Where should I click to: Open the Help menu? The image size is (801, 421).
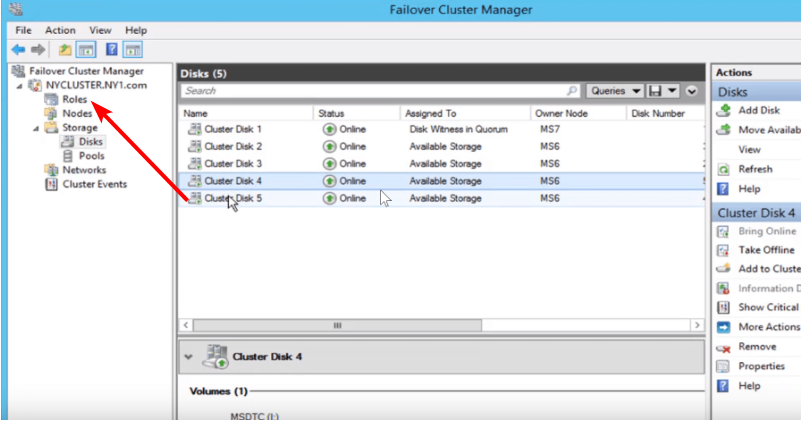coord(136,30)
